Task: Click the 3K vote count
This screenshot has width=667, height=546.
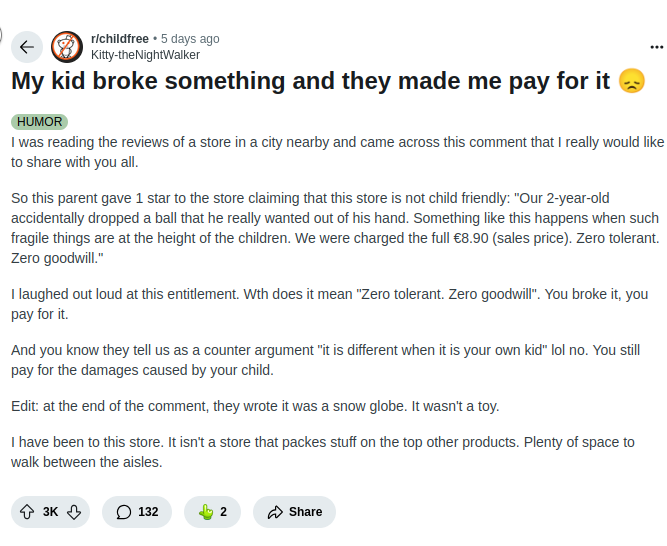Action: [50, 512]
